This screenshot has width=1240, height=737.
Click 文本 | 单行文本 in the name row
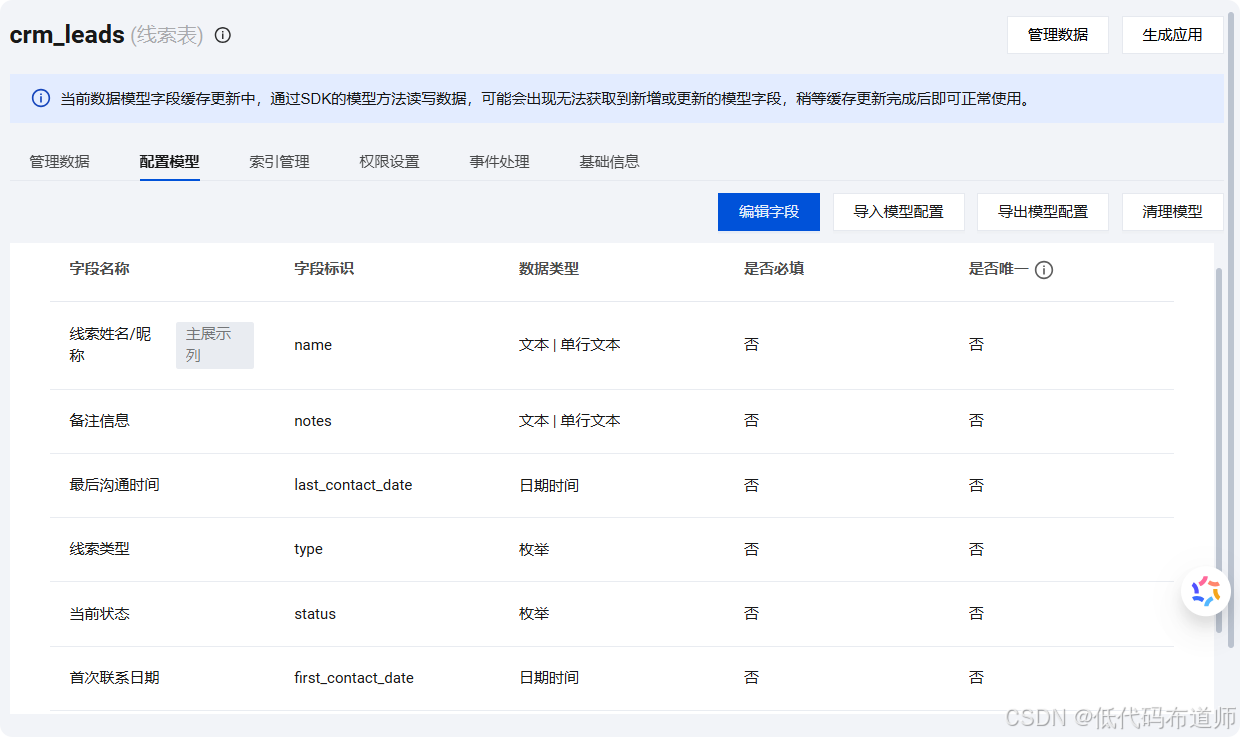tap(570, 345)
